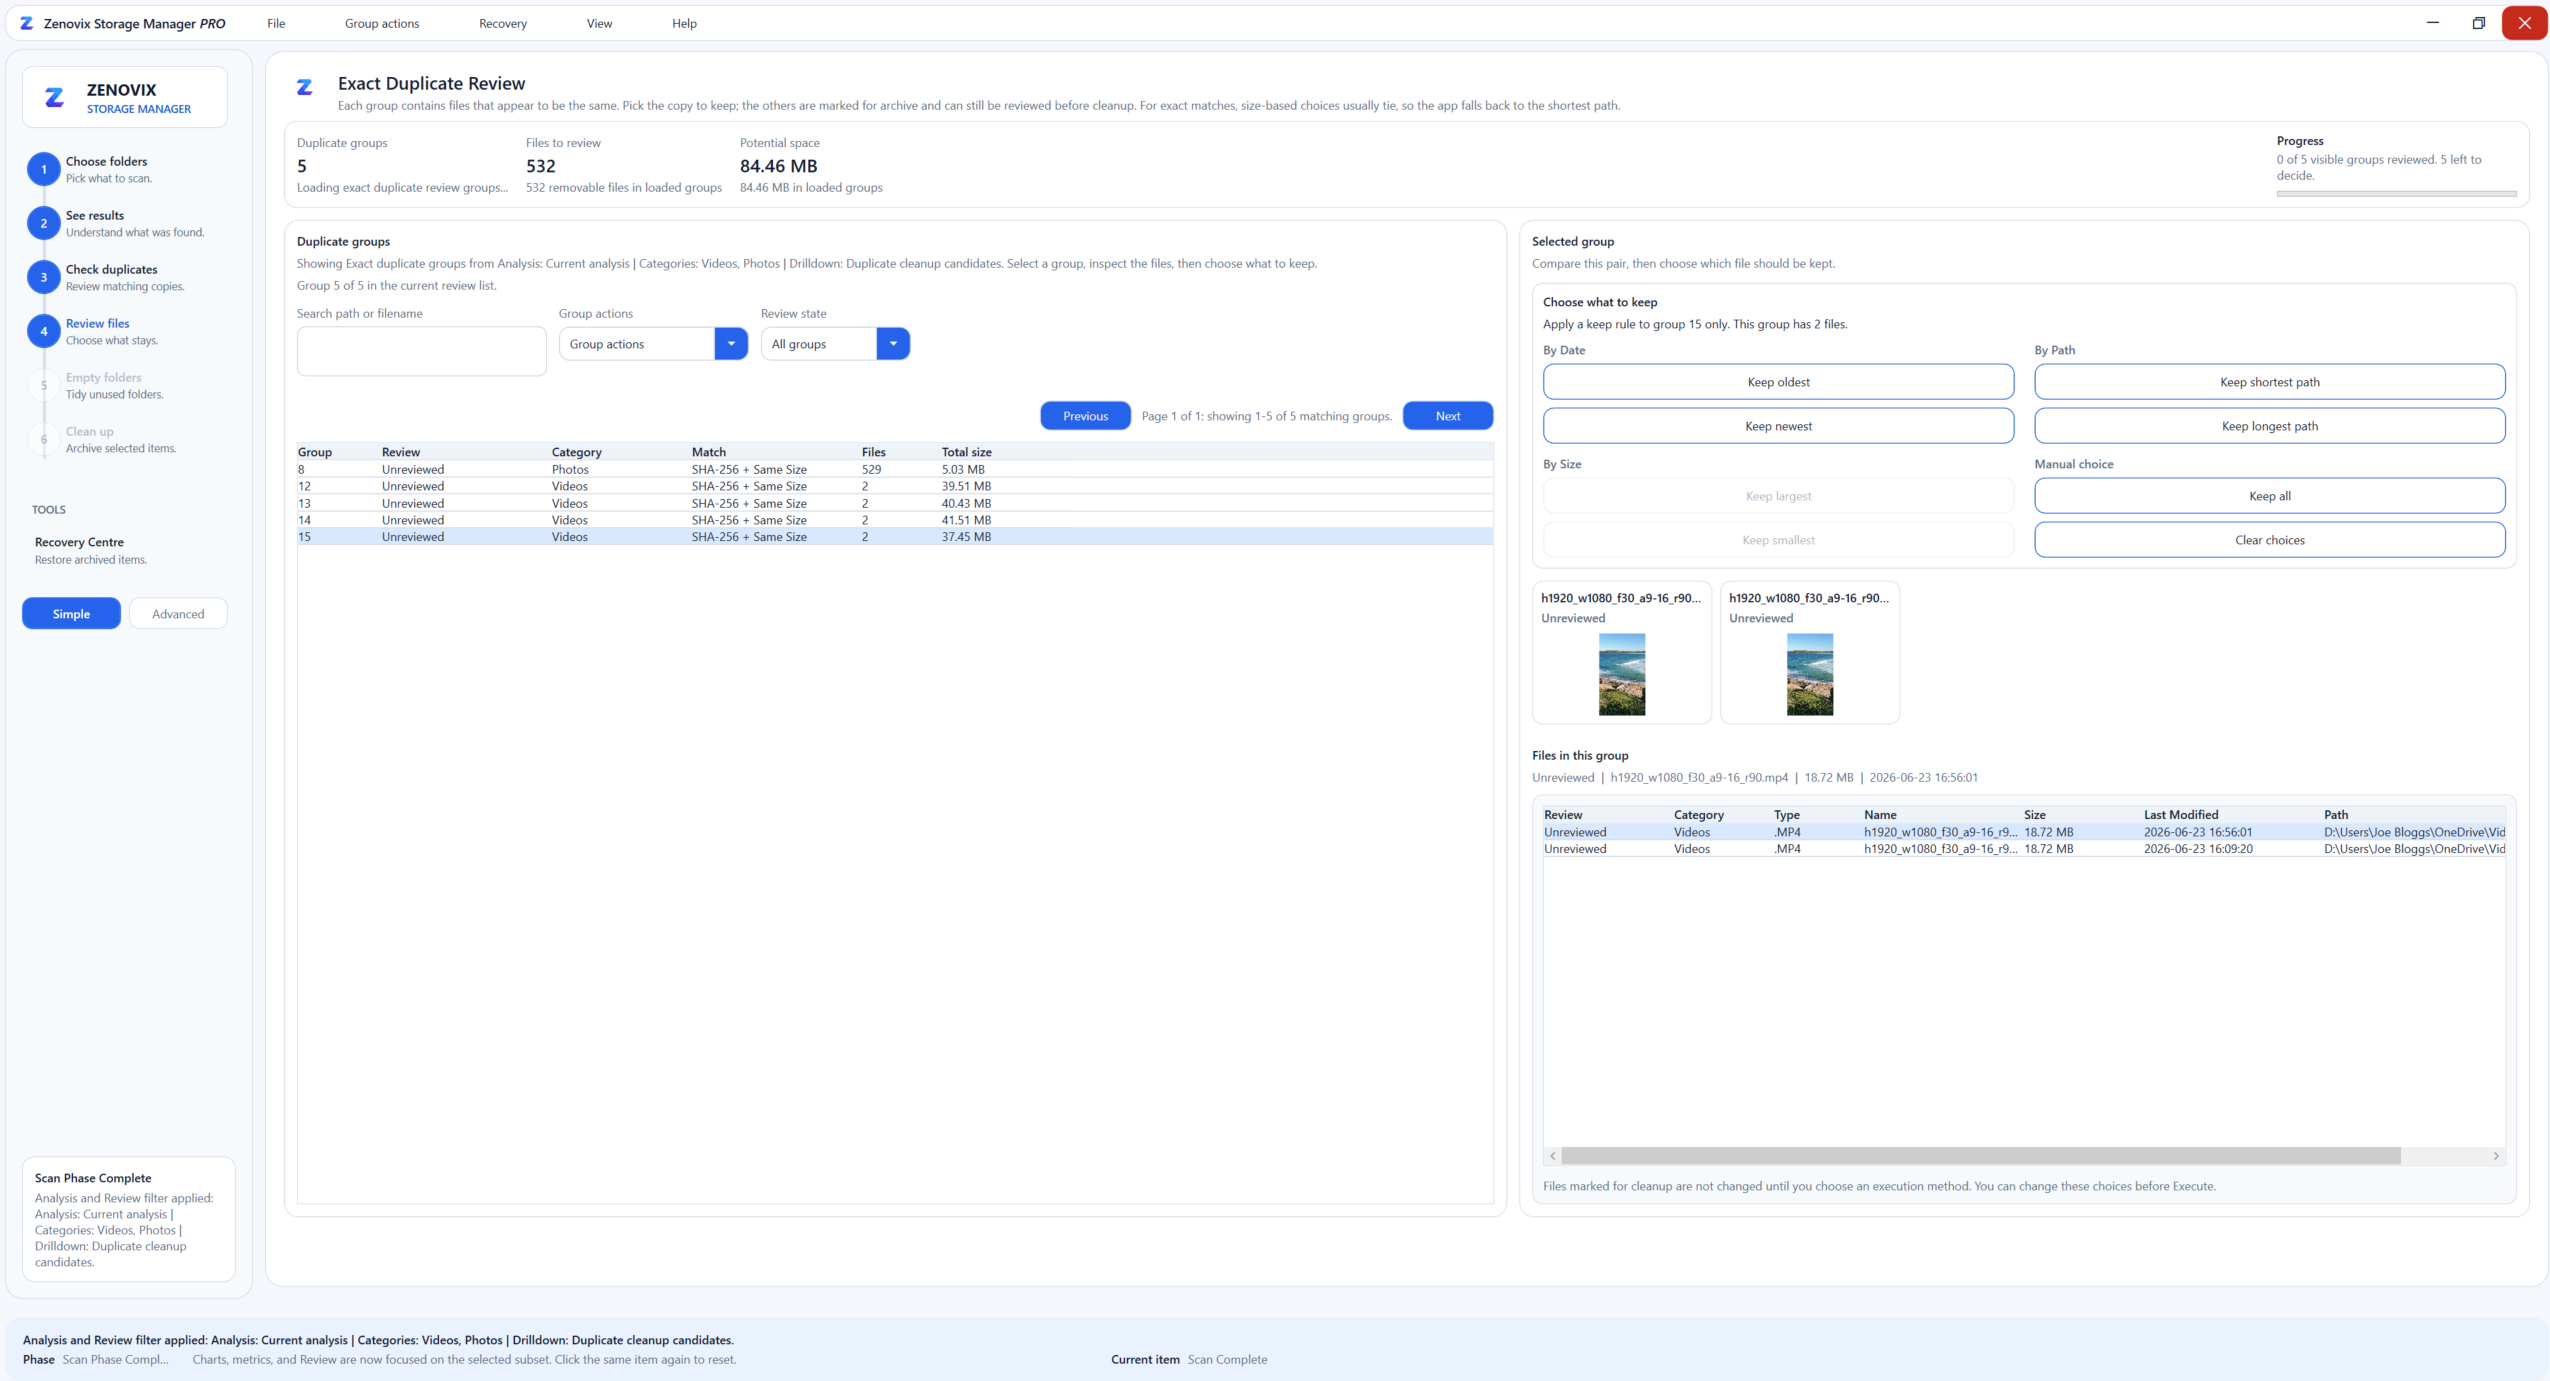This screenshot has width=2550, height=1381.
Task: Apply Keep oldest rule
Action: (x=1778, y=382)
